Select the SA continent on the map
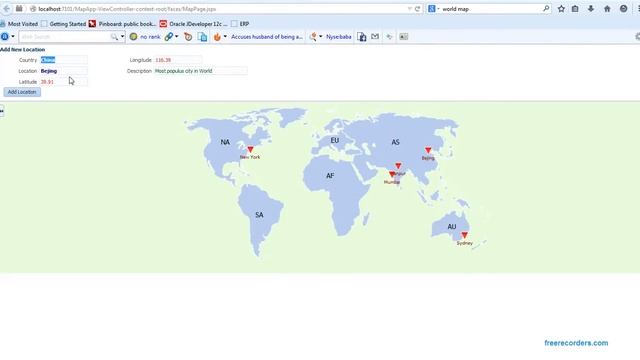Image resolution: width=640 pixels, height=360 pixels. click(259, 215)
